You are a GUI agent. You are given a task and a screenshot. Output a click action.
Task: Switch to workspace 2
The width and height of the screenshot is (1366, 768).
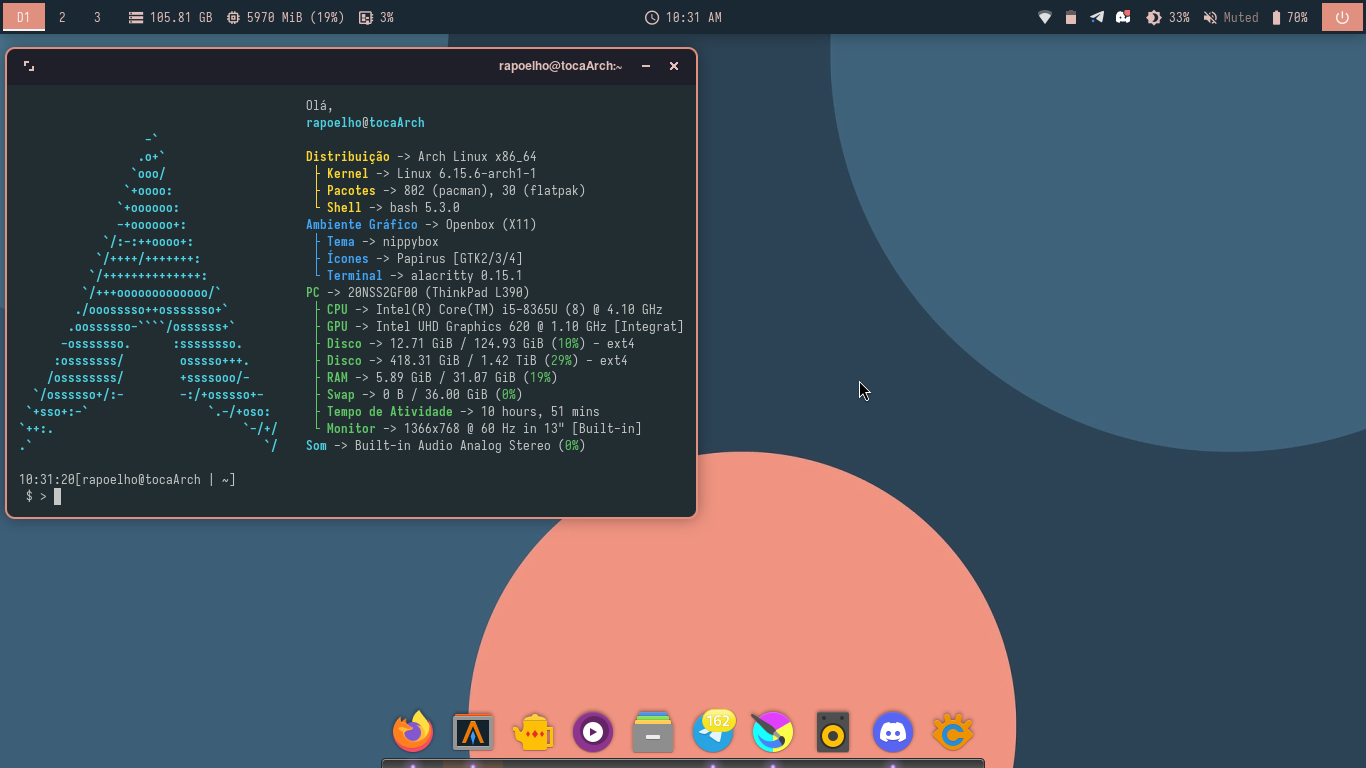(62, 17)
